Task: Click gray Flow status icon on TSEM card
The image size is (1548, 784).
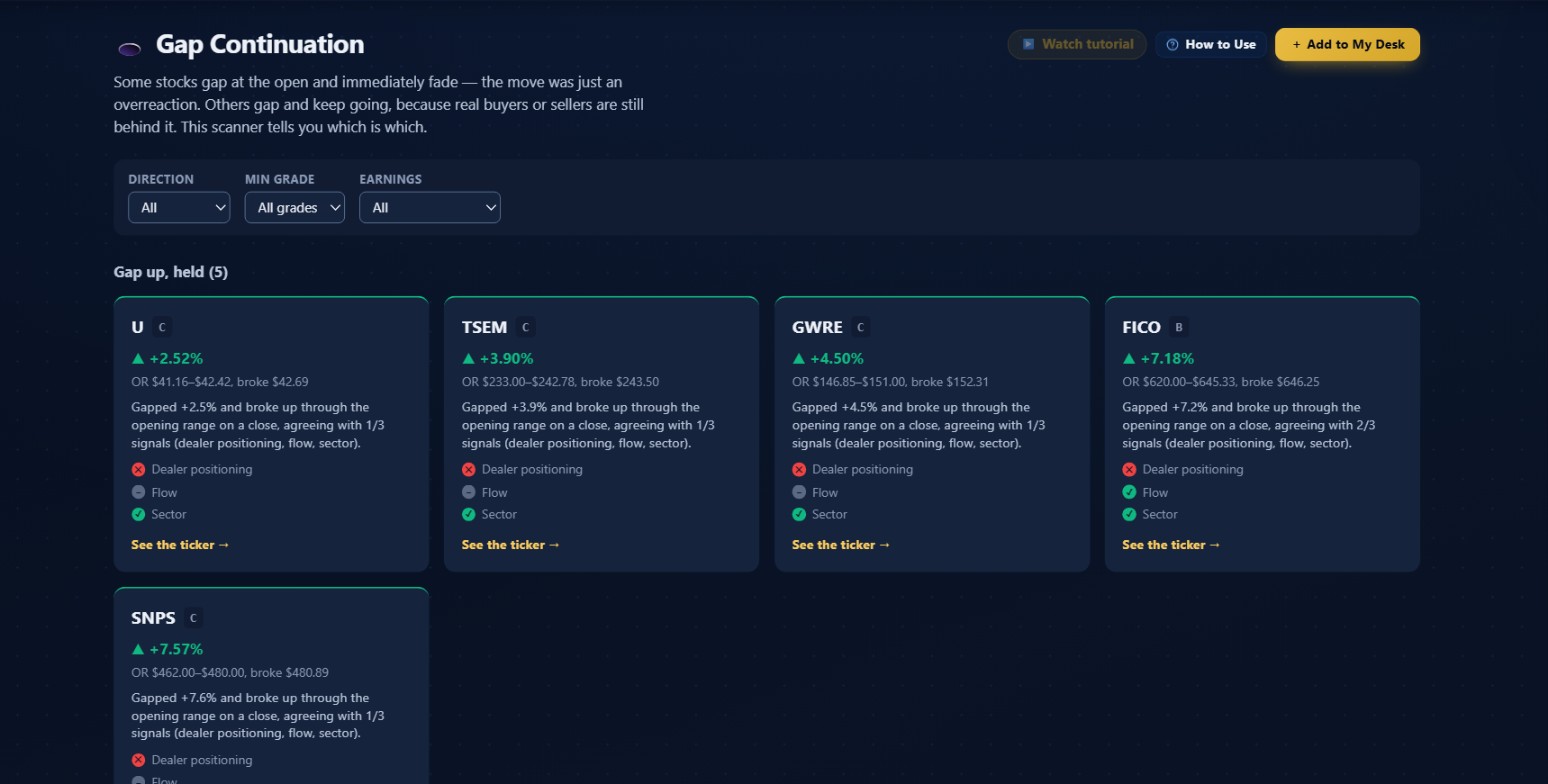Action: coord(468,492)
